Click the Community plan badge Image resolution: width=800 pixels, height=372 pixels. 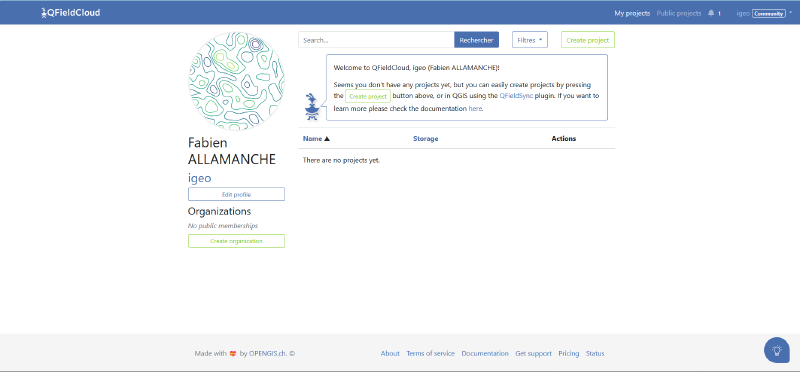(768, 14)
